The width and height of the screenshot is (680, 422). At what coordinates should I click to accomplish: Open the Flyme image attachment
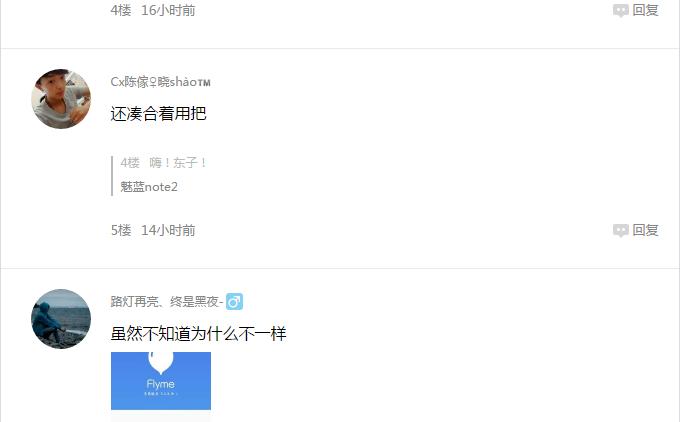(x=161, y=381)
